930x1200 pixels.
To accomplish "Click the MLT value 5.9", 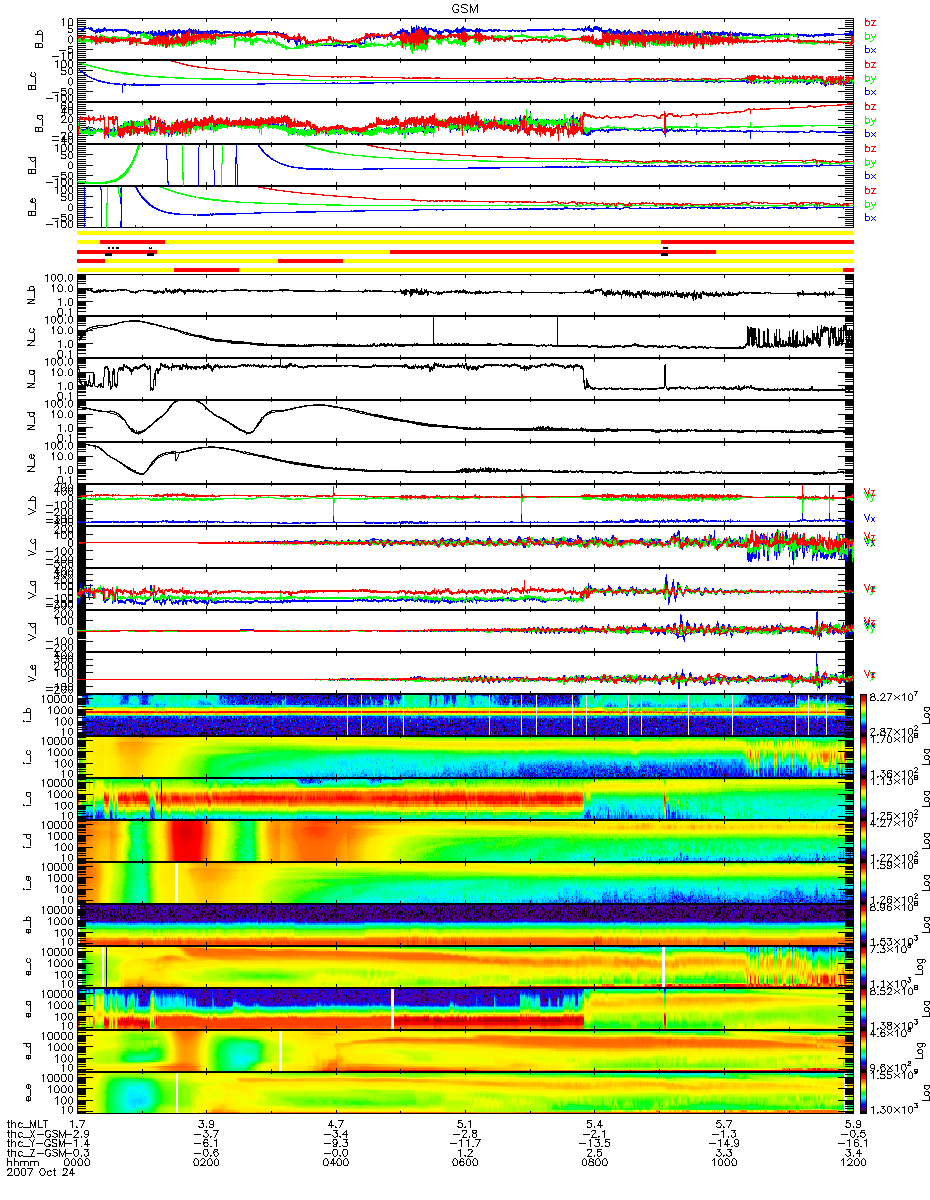I will [853, 1122].
